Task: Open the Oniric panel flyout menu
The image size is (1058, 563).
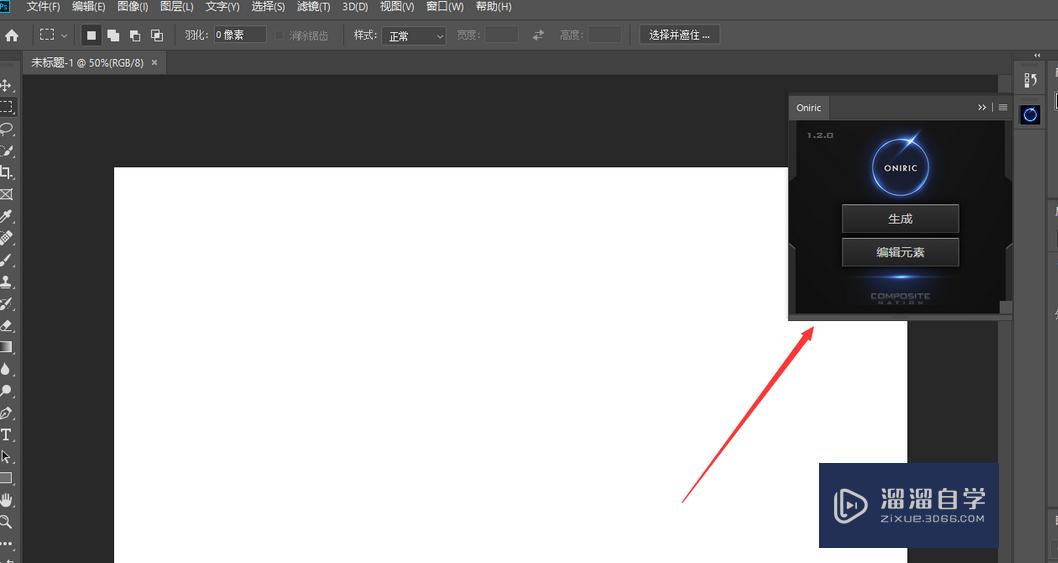Action: click(x=1003, y=107)
